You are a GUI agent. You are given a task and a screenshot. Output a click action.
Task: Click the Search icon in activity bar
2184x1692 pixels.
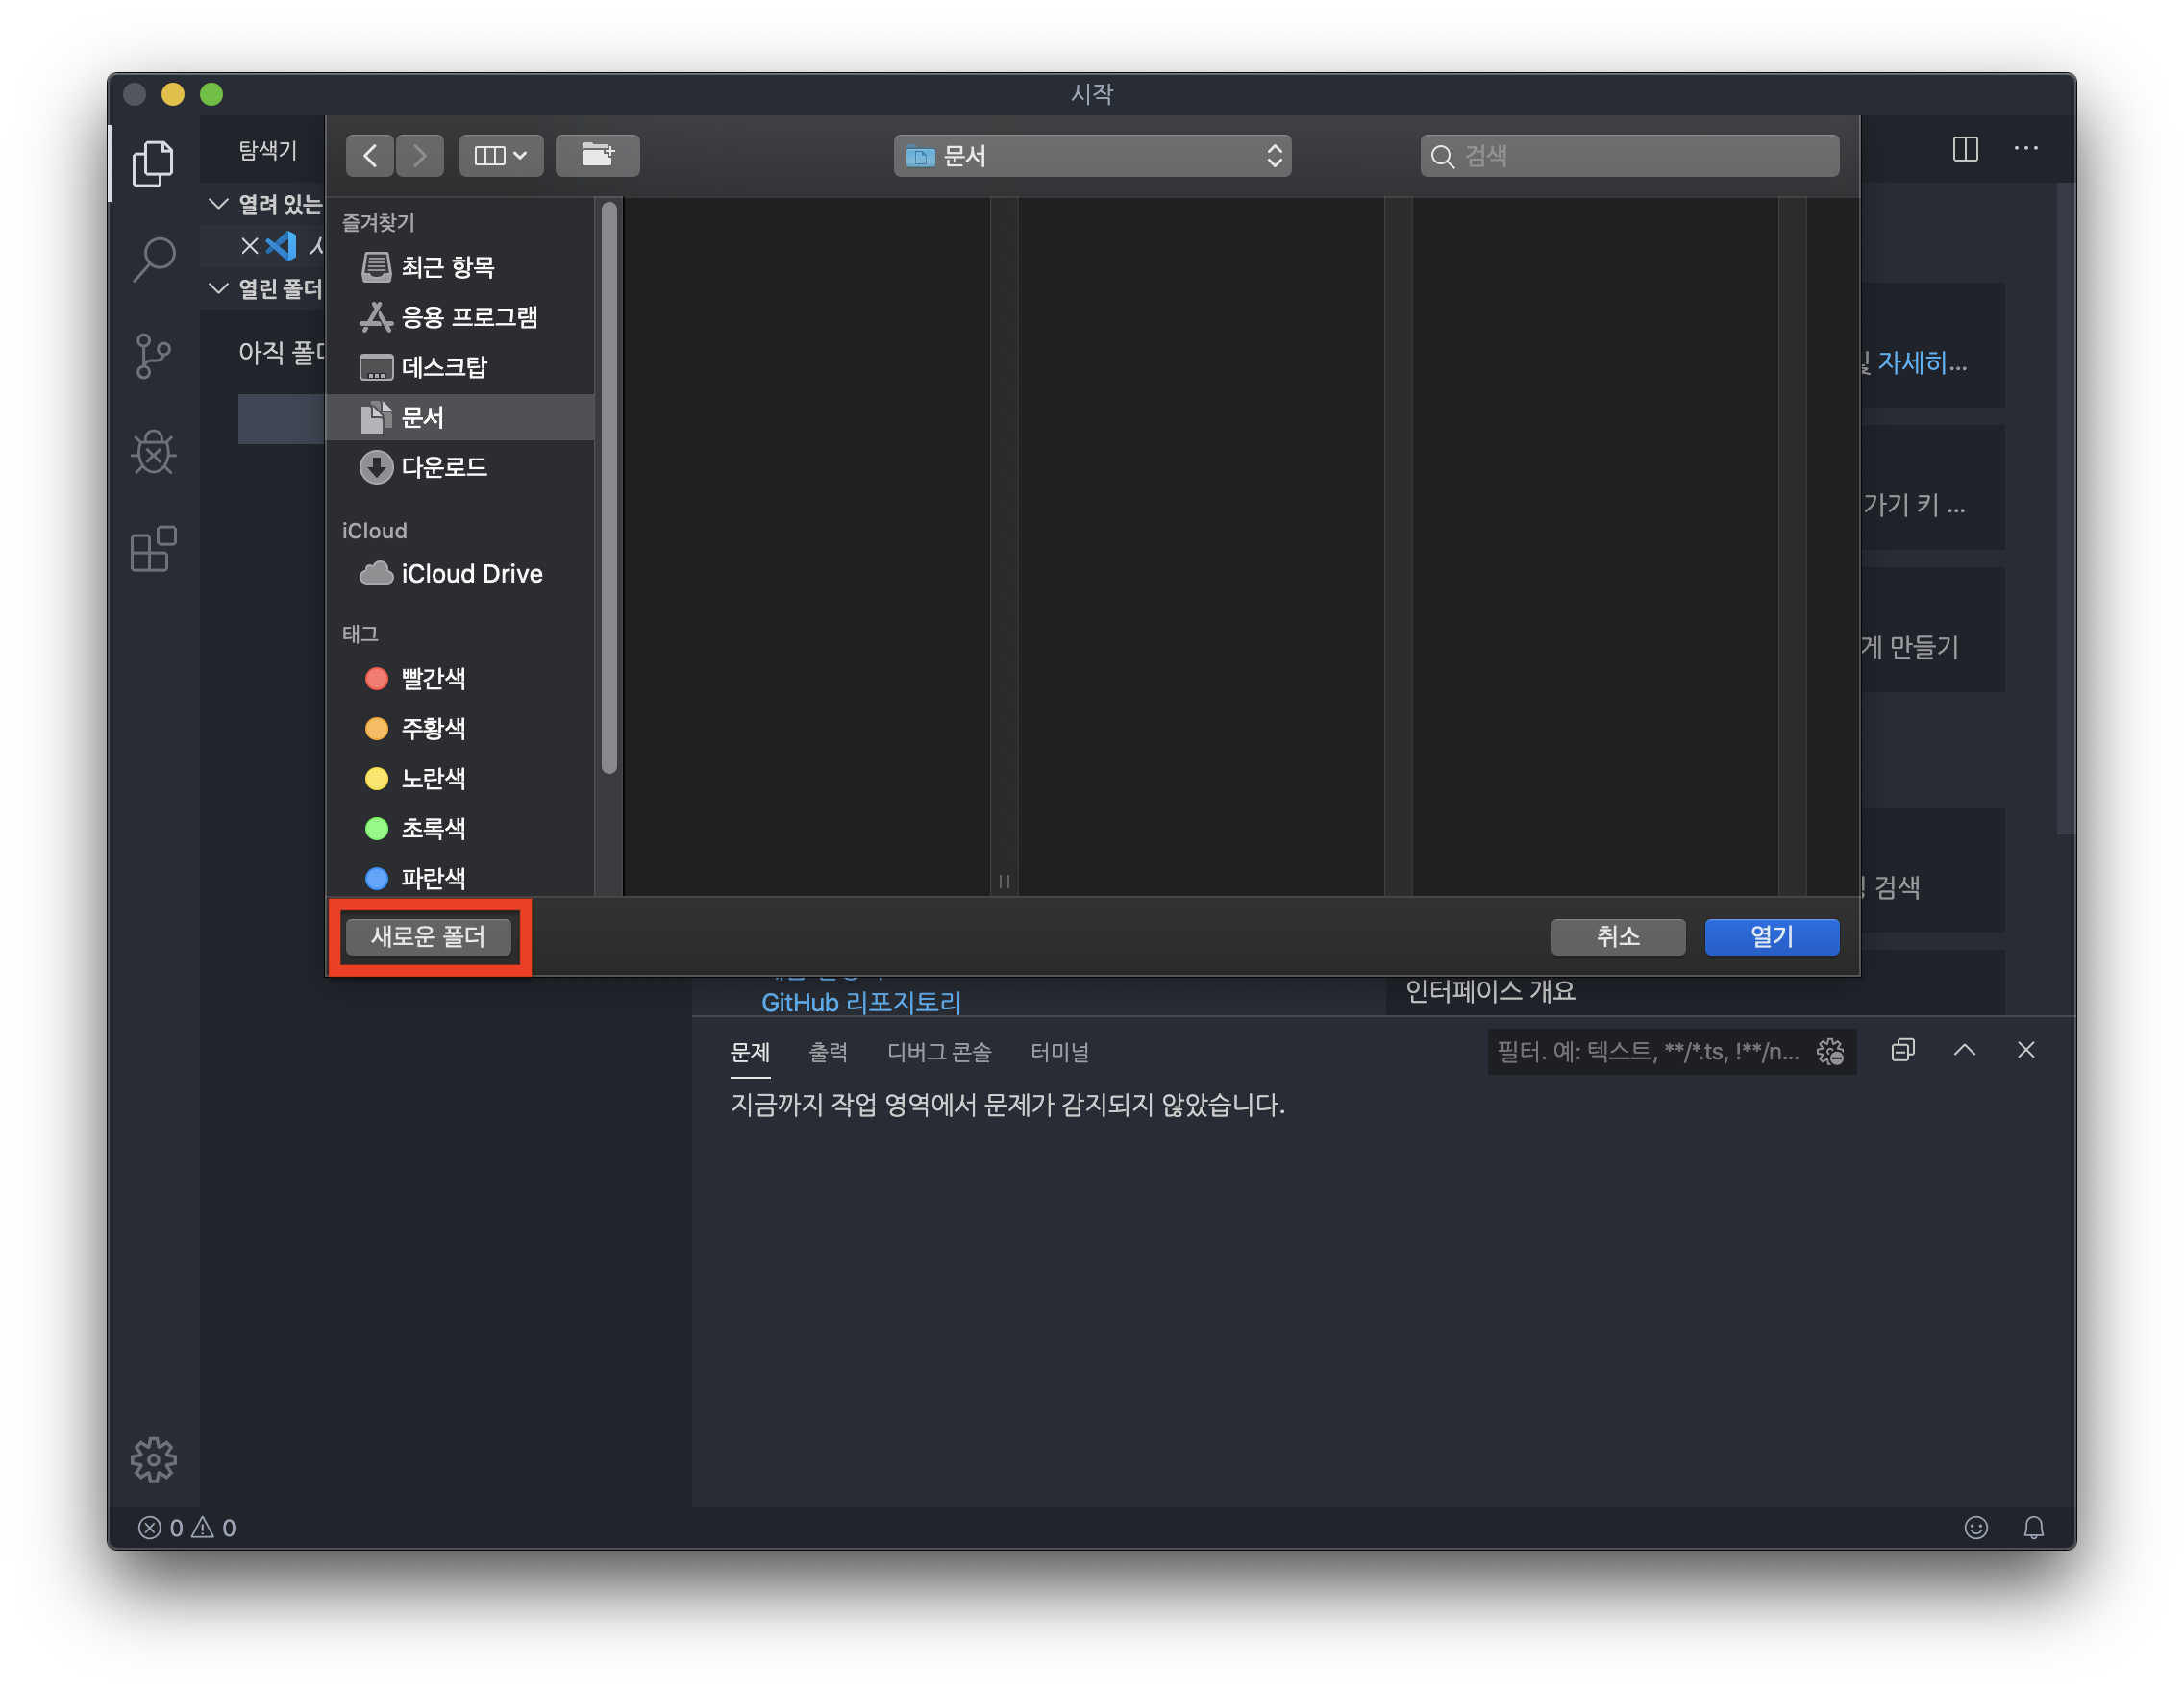click(153, 260)
